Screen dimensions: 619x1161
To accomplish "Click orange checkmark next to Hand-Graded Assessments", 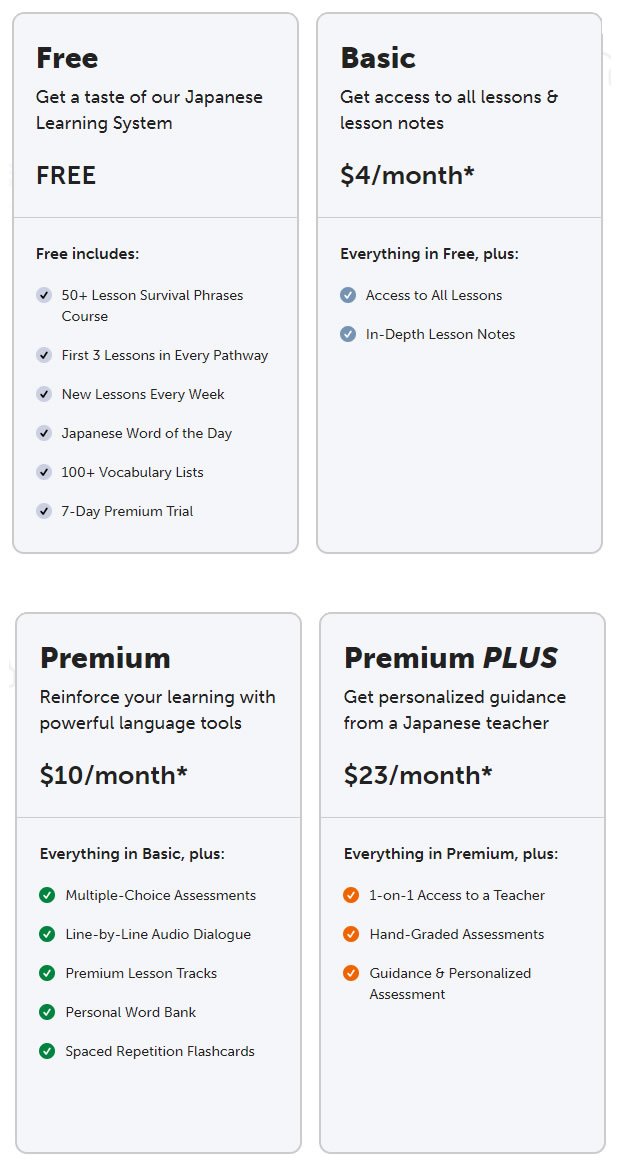I will [x=351, y=934].
